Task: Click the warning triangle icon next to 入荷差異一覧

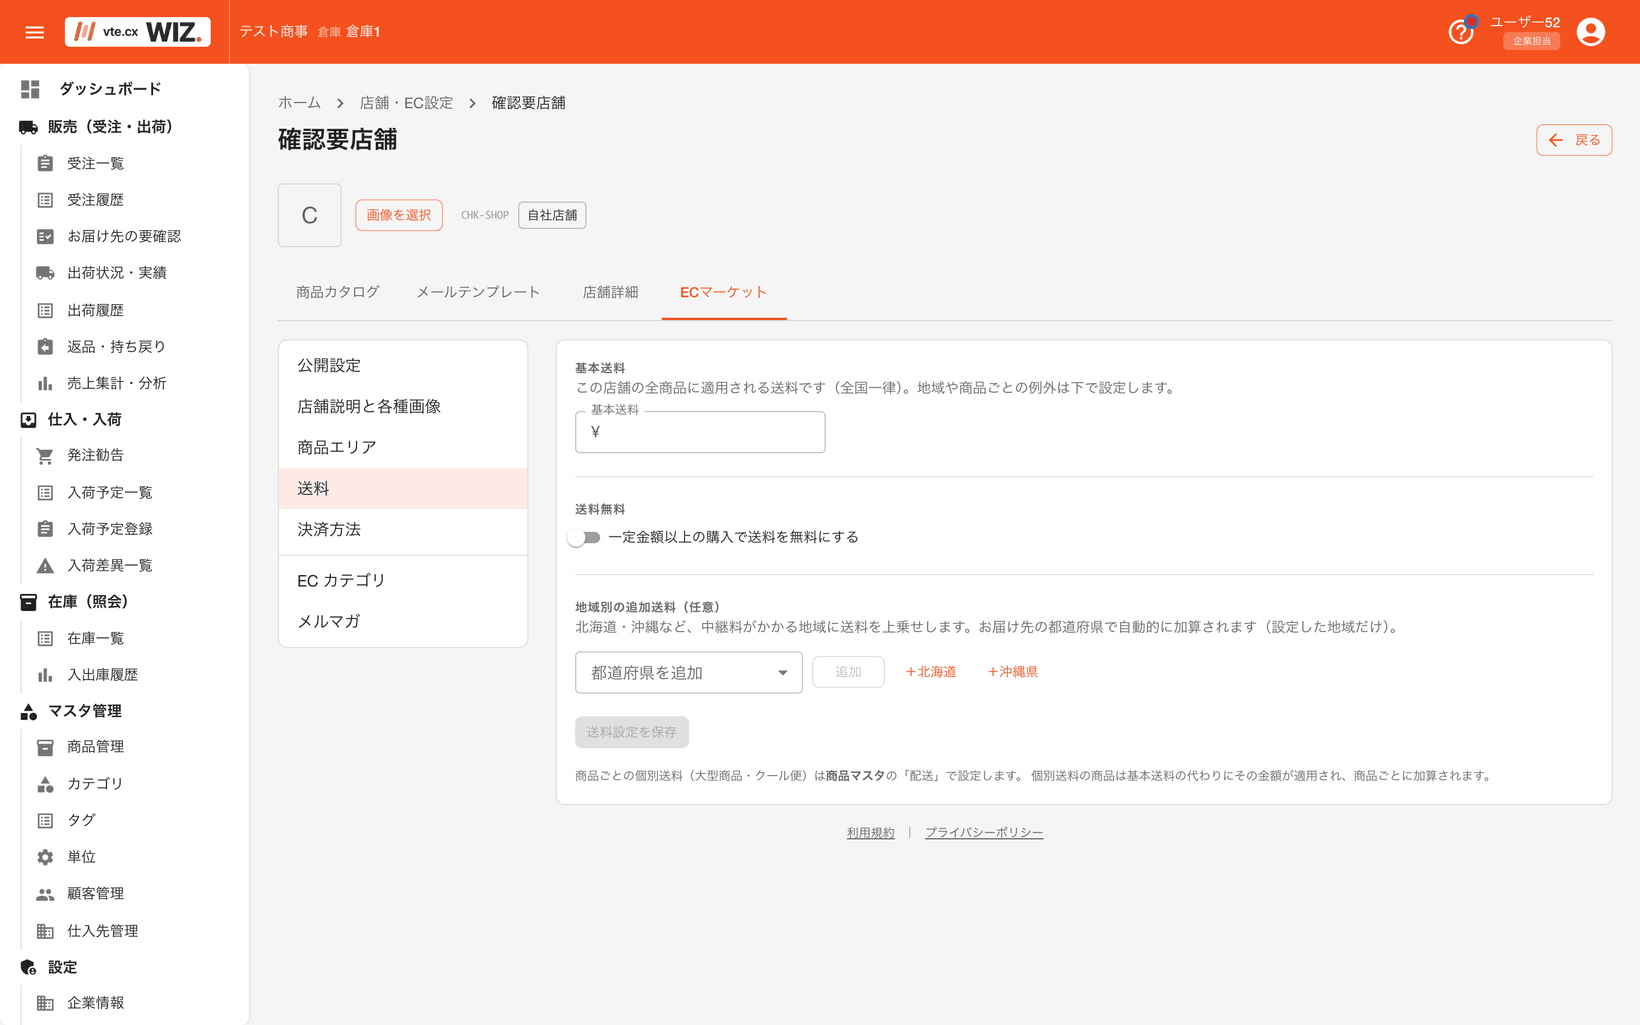Action: (x=45, y=565)
